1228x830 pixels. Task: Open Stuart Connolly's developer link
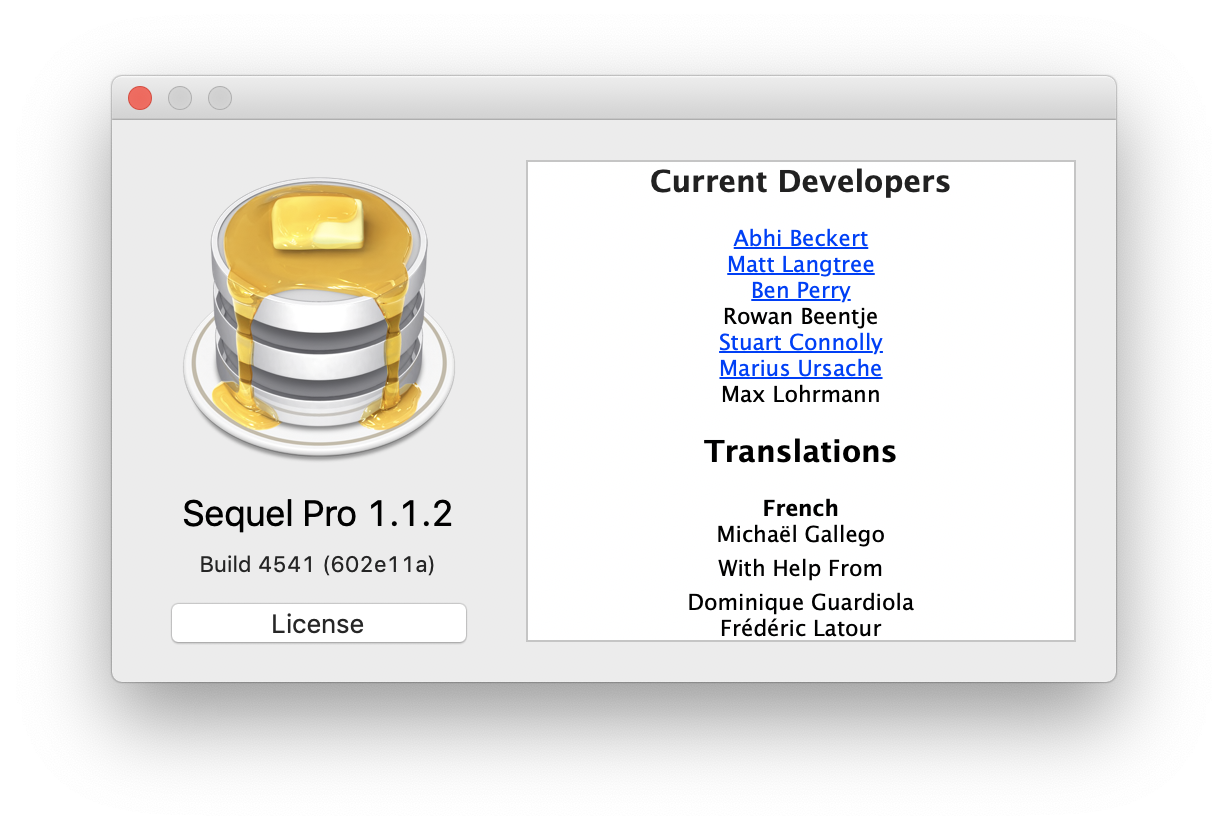[800, 342]
